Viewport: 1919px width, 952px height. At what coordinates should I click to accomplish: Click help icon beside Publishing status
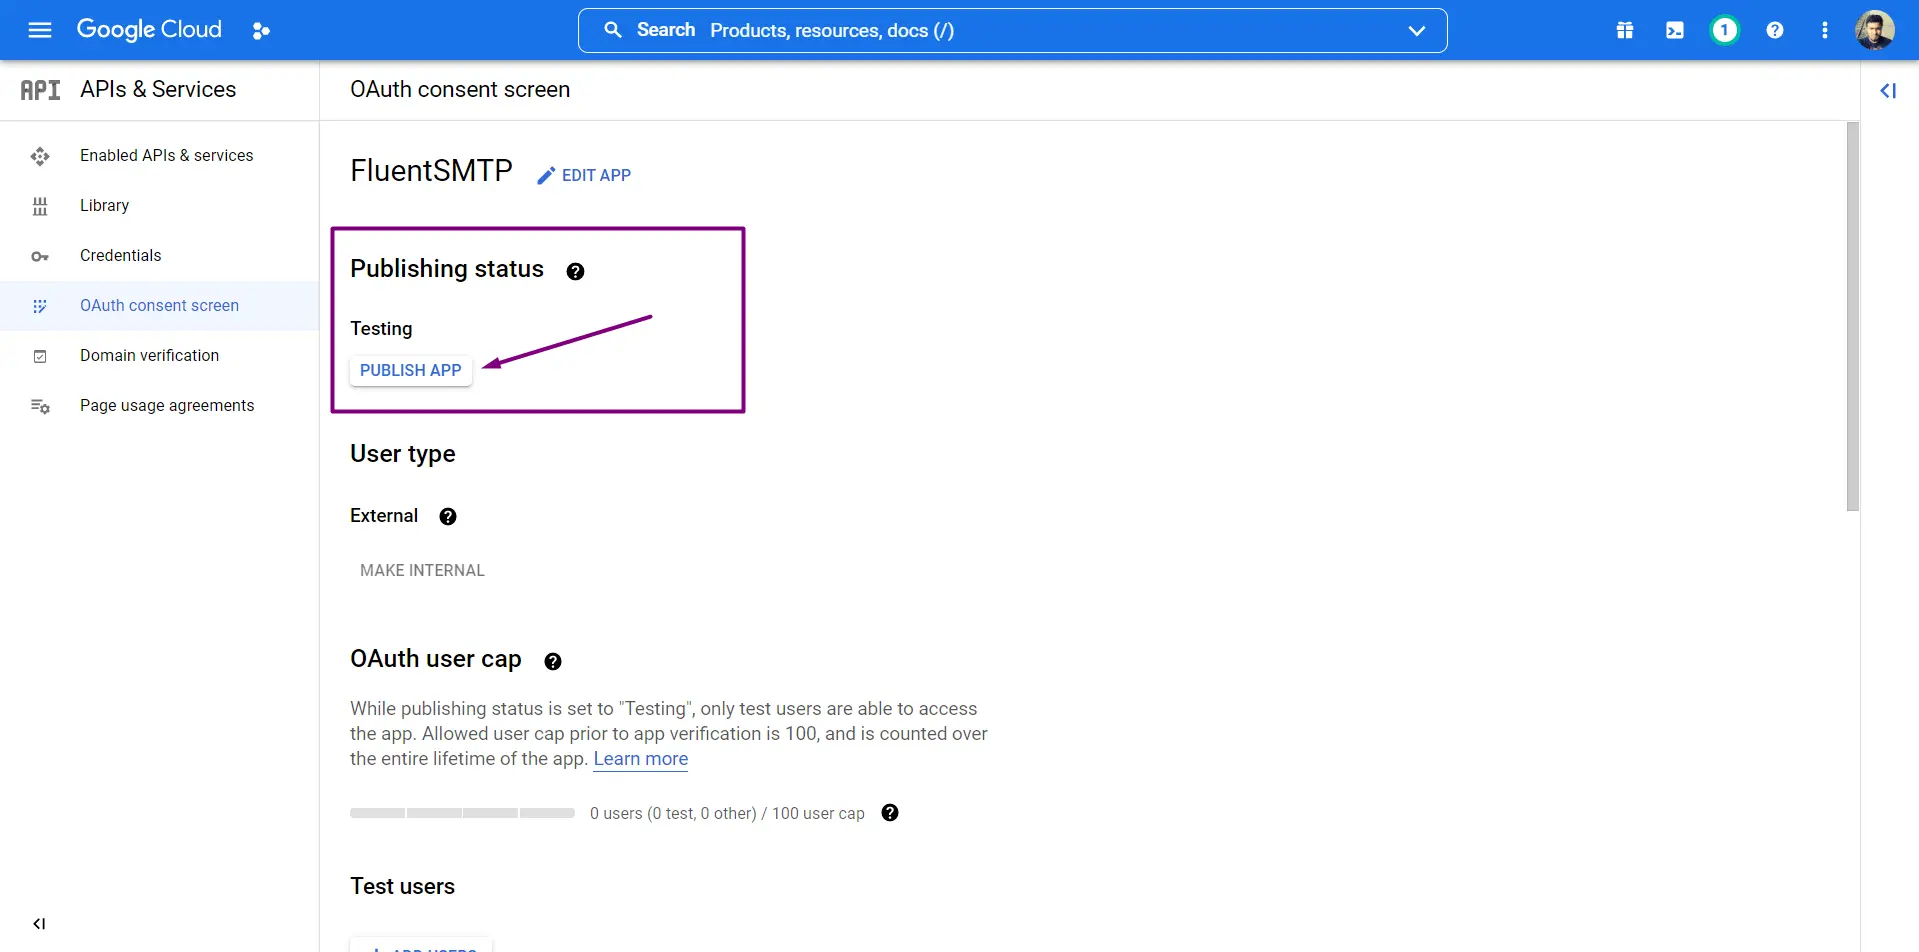[x=575, y=271]
